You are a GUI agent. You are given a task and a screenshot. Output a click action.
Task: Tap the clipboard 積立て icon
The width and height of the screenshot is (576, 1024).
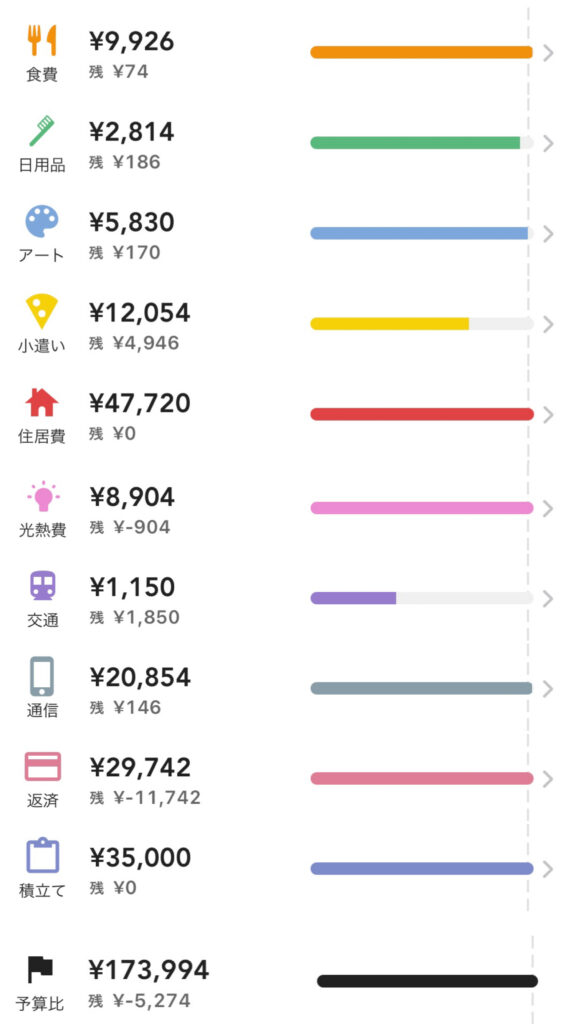point(42,856)
